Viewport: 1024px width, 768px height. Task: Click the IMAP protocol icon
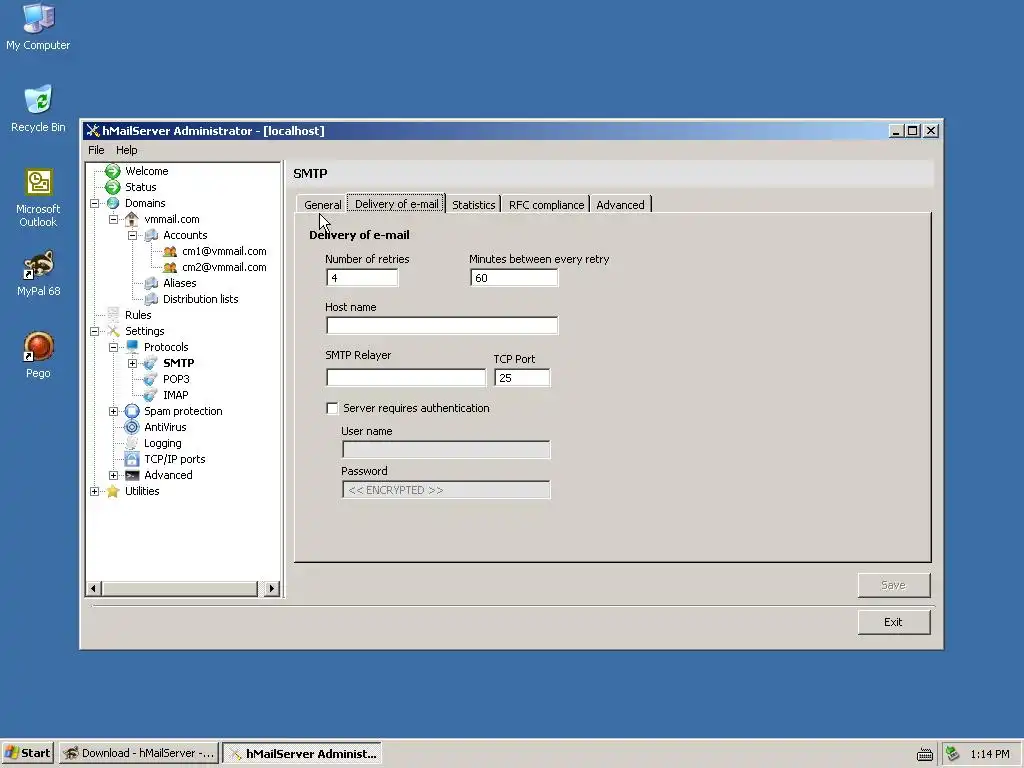pos(151,395)
